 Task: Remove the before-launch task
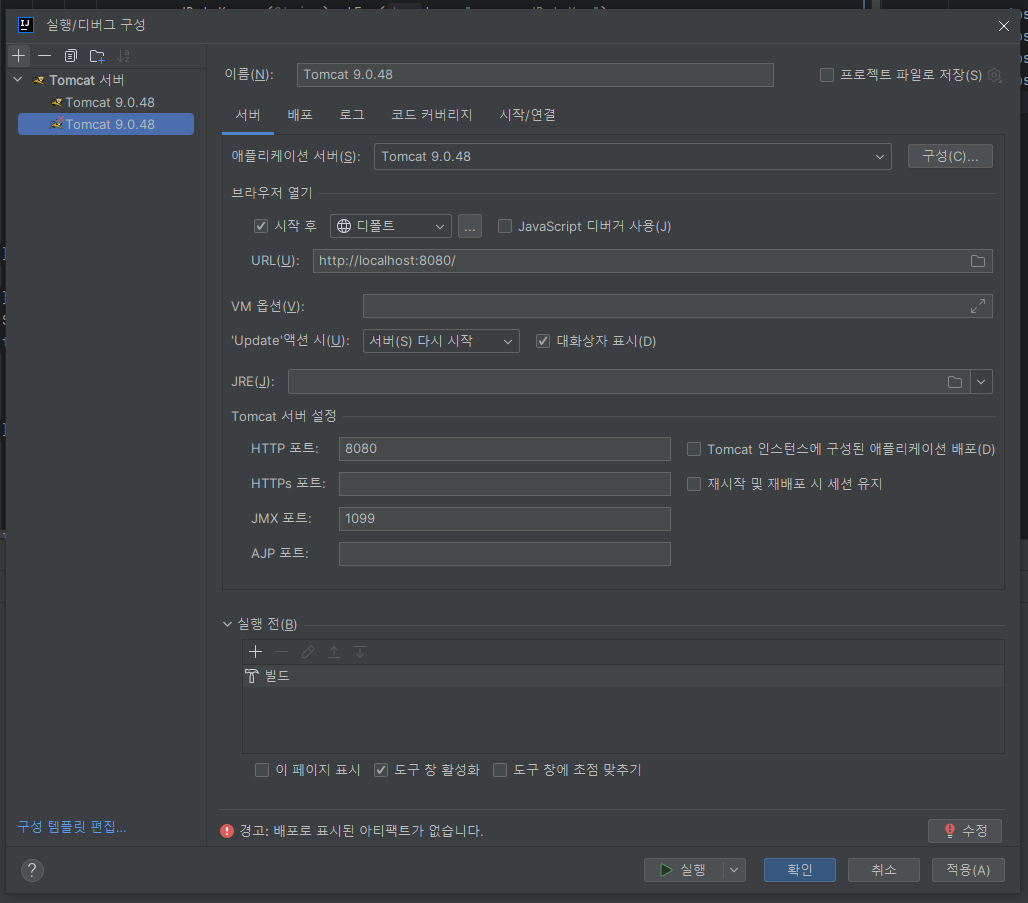pyautogui.click(x=281, y=651)
